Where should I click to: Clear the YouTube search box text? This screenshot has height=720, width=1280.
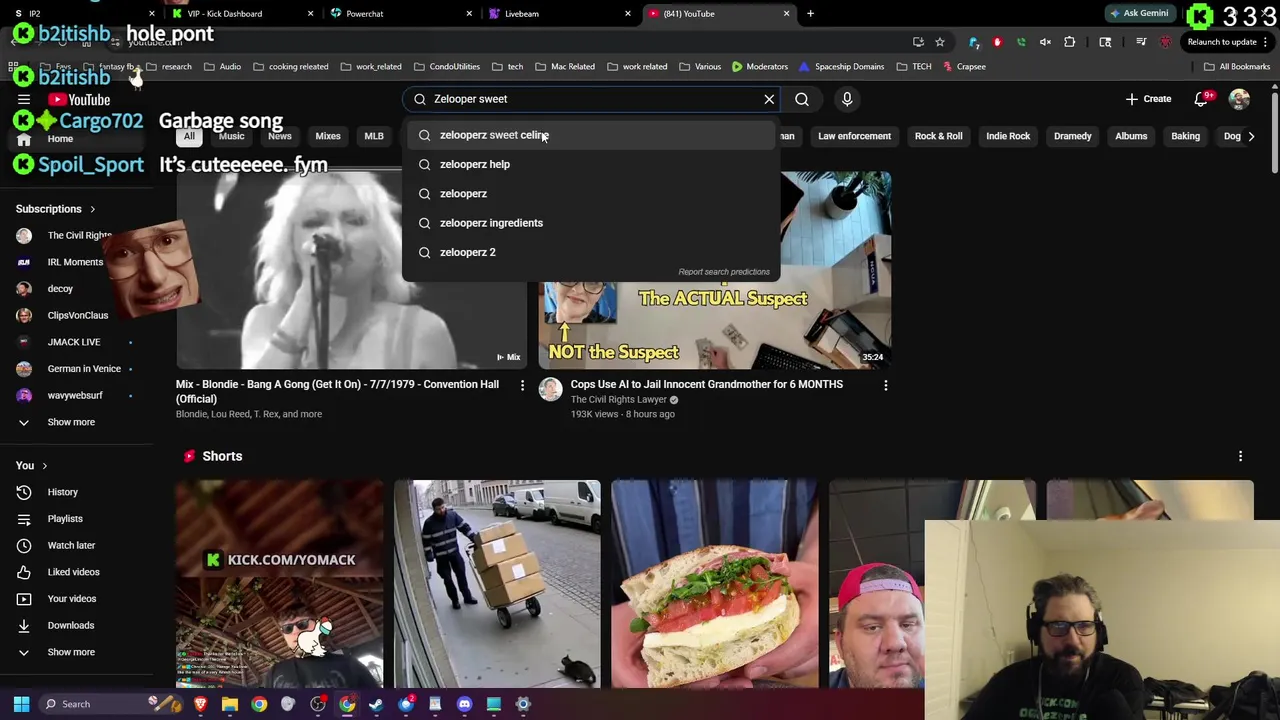[769, 99]
